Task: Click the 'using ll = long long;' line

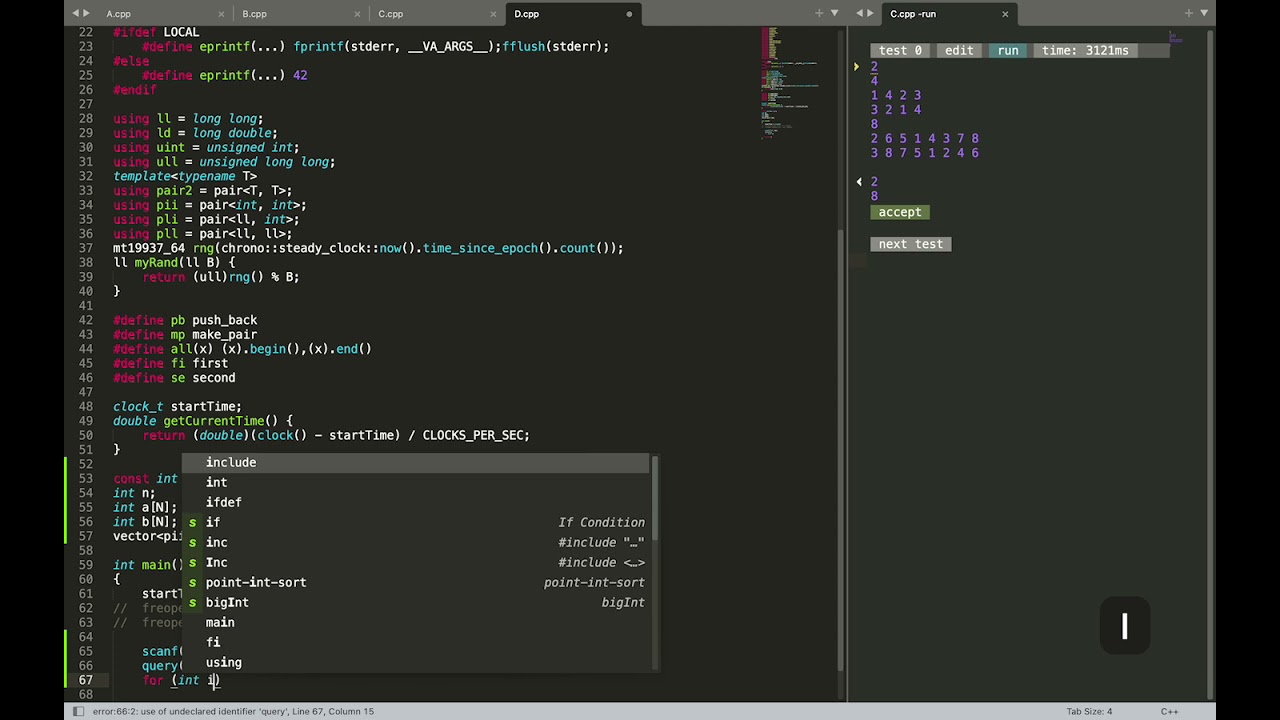Action: 188,118
